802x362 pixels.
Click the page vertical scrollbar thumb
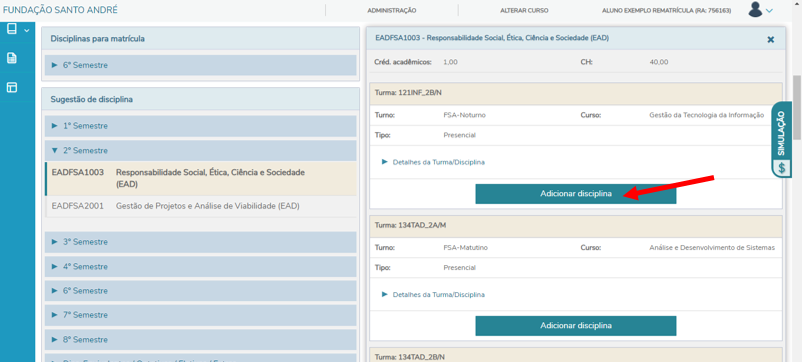(796, 107)
